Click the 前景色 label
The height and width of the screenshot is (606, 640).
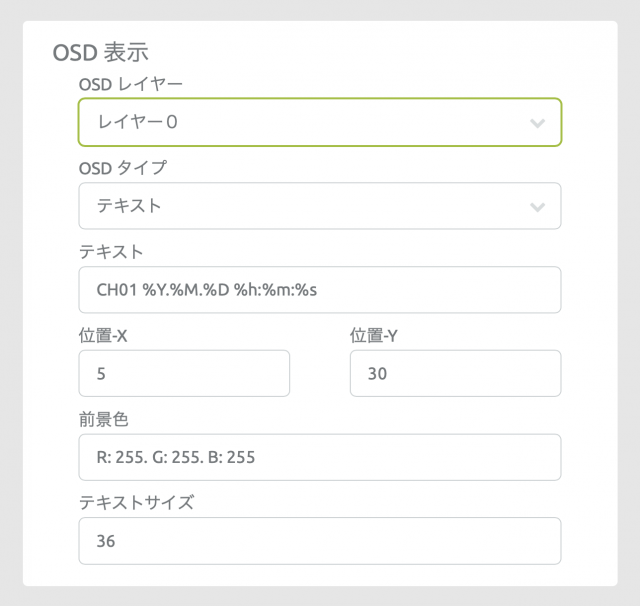[103, 419]
